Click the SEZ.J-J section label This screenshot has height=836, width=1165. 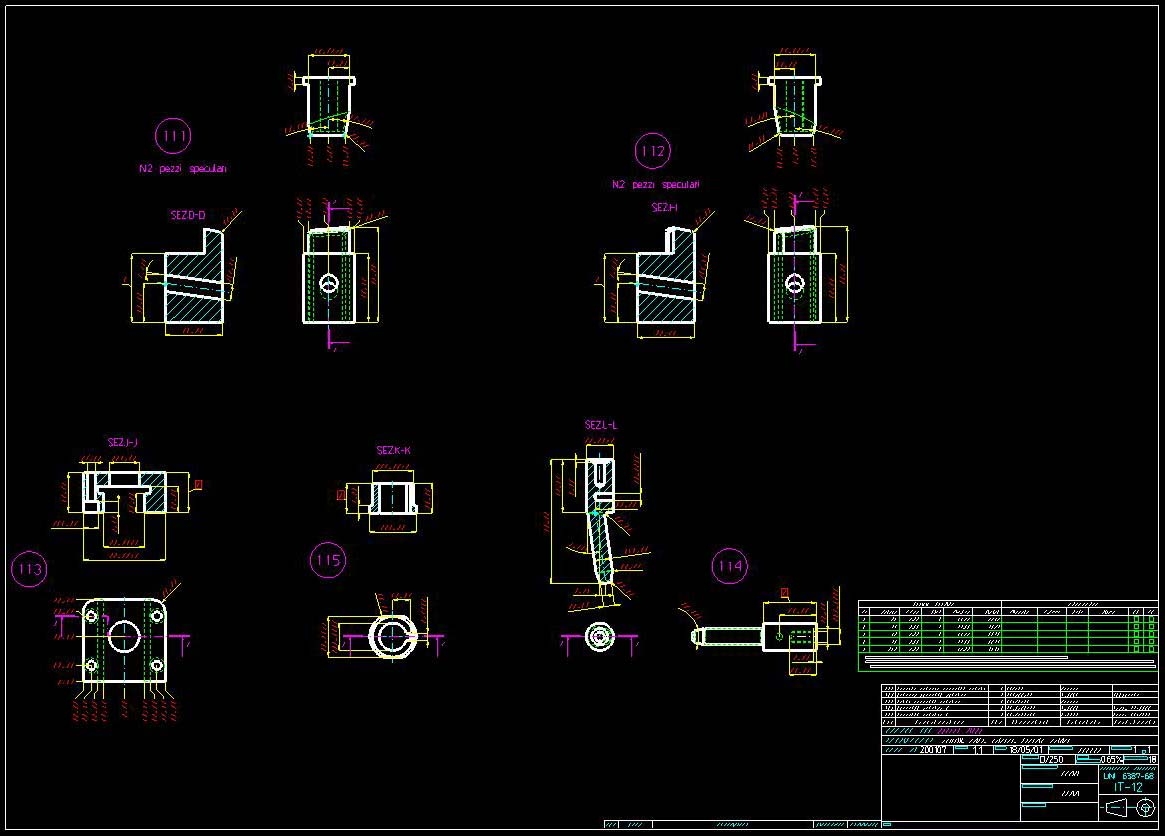coord(124,441)
